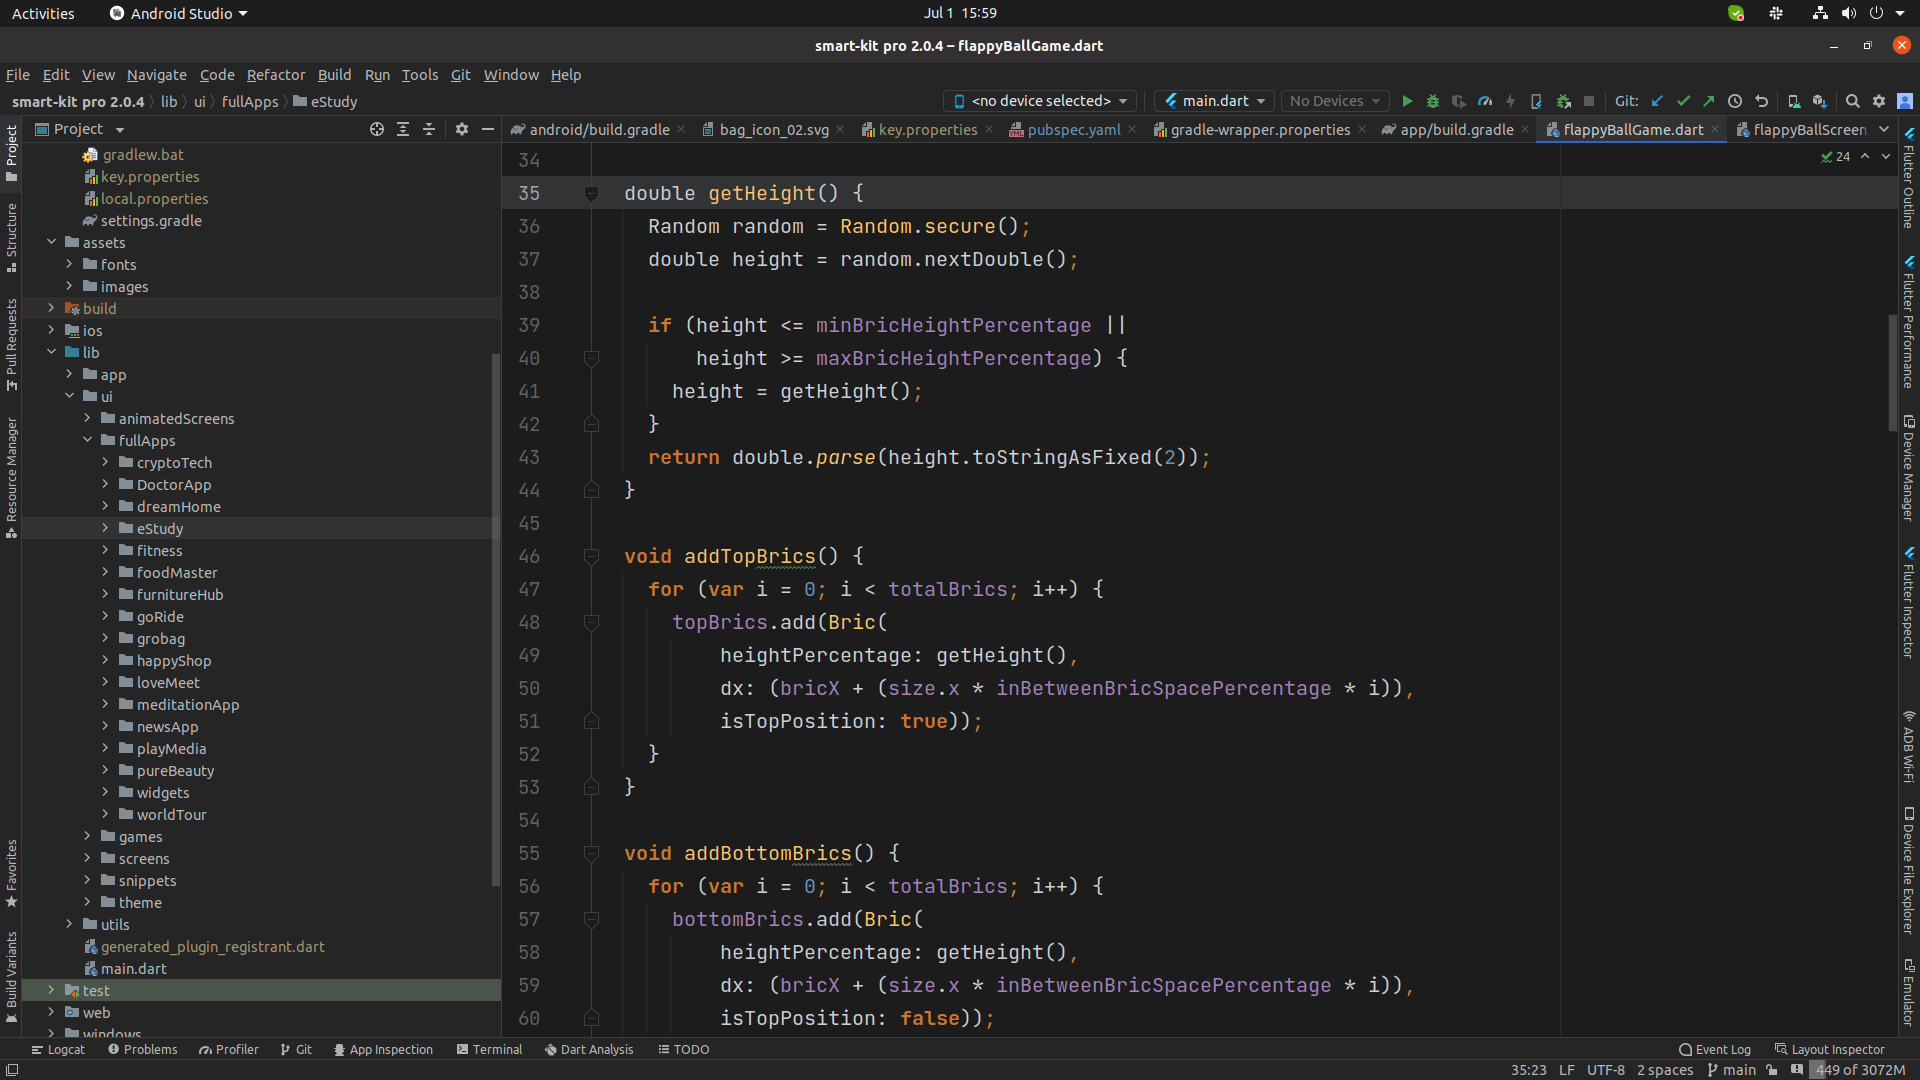Viewport: 1920px width, 1080px height.
Task: Expand the eStudy folder
Action: coord(105,528)
